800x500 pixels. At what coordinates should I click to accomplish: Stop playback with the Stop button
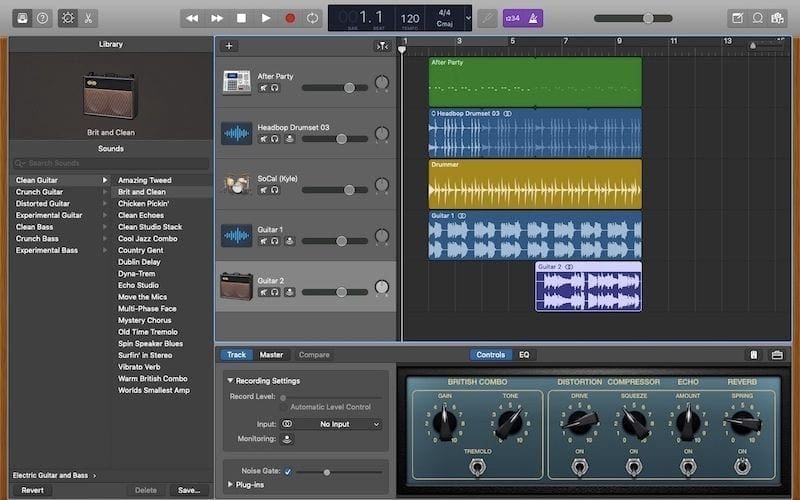coord(241,18)
